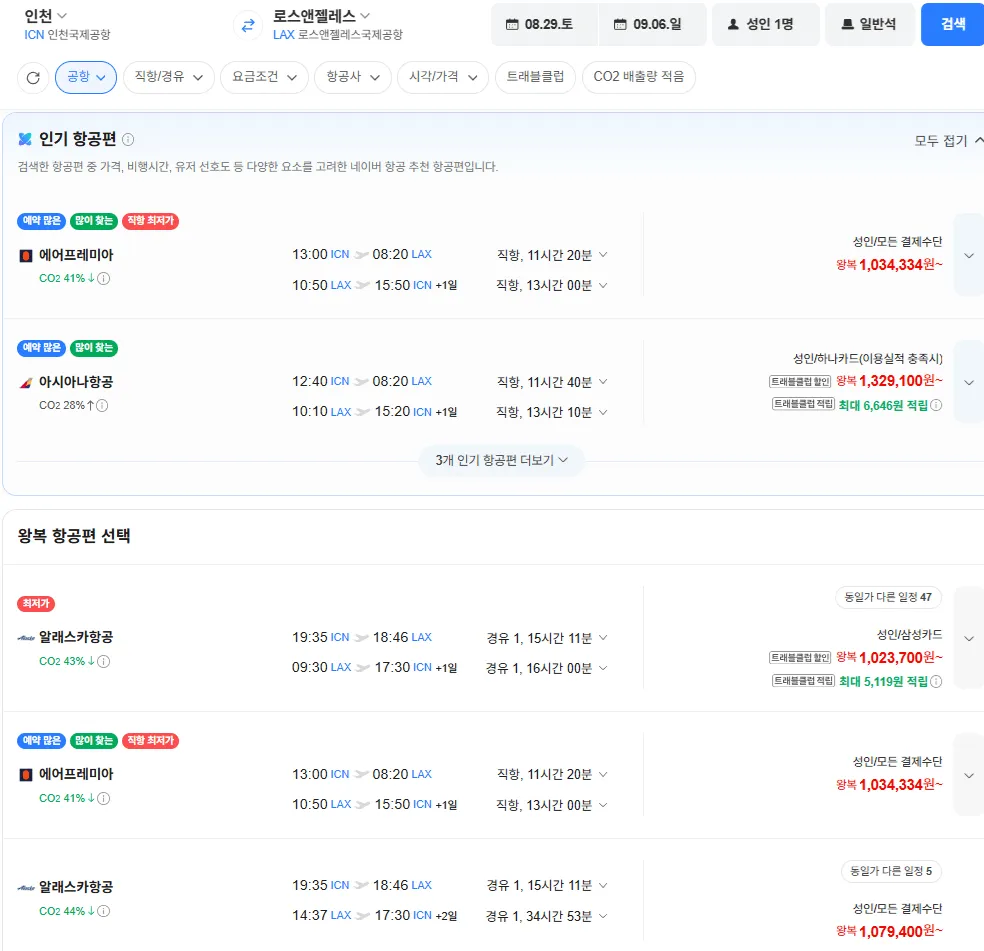Screen dimensions: 984x951
Task: Change seat class 일반석
Action: [x=870, y=24]
